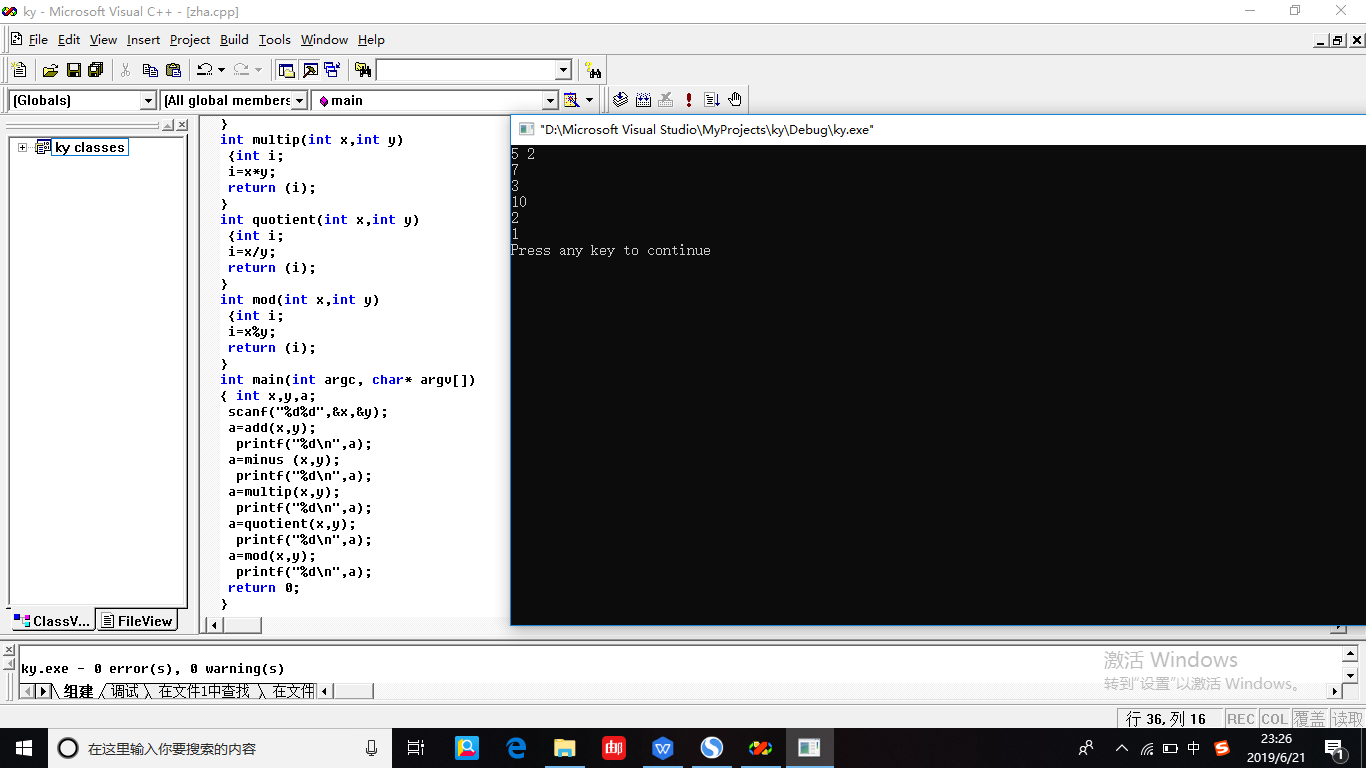Click the Save All toolbar icon
The height and width of the screenshot is (768, 1366).
(x=96, y=70)
